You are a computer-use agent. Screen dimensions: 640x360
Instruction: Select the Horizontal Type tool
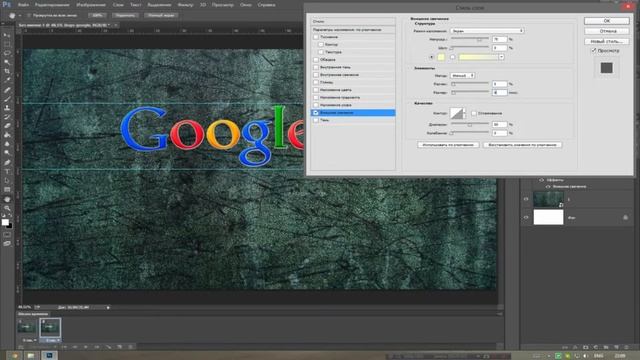(x=7, y=171)
